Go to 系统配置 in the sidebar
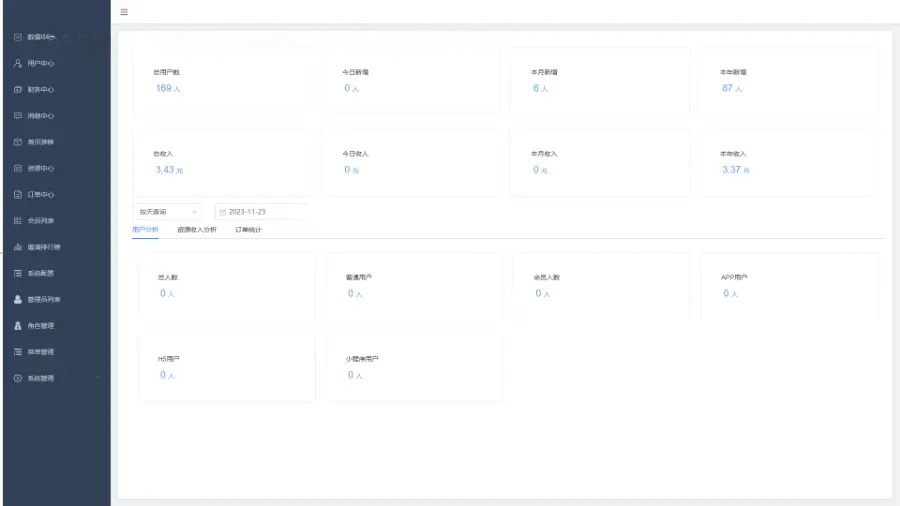This screenshot has width=900, height=506. [40, 273]
